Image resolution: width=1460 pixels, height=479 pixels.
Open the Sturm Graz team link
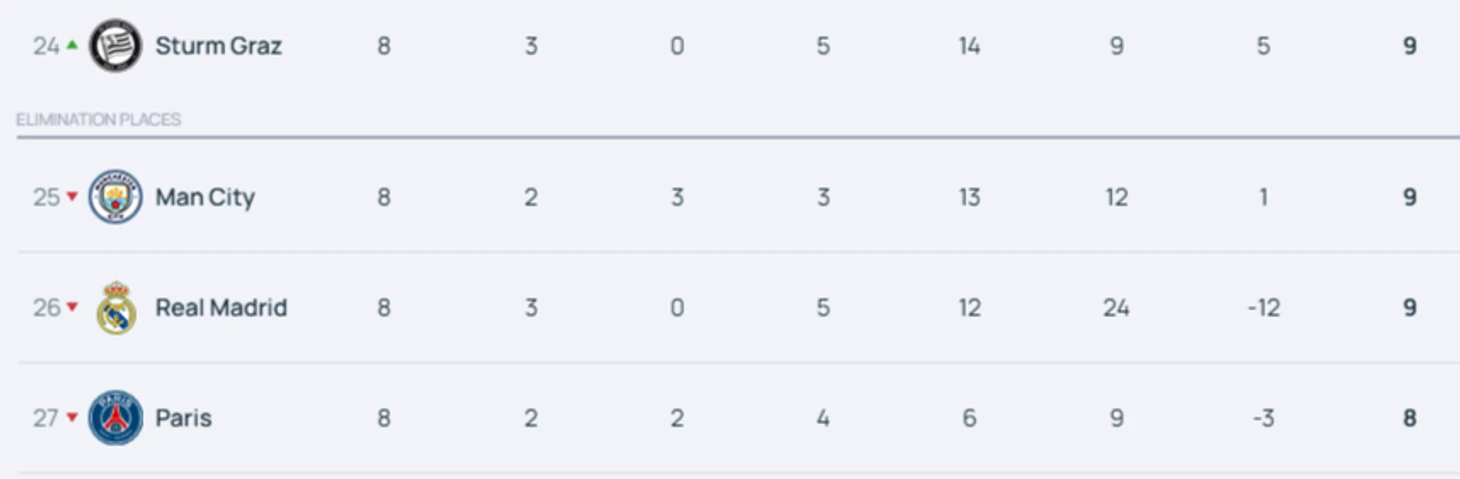pos(218,46)
